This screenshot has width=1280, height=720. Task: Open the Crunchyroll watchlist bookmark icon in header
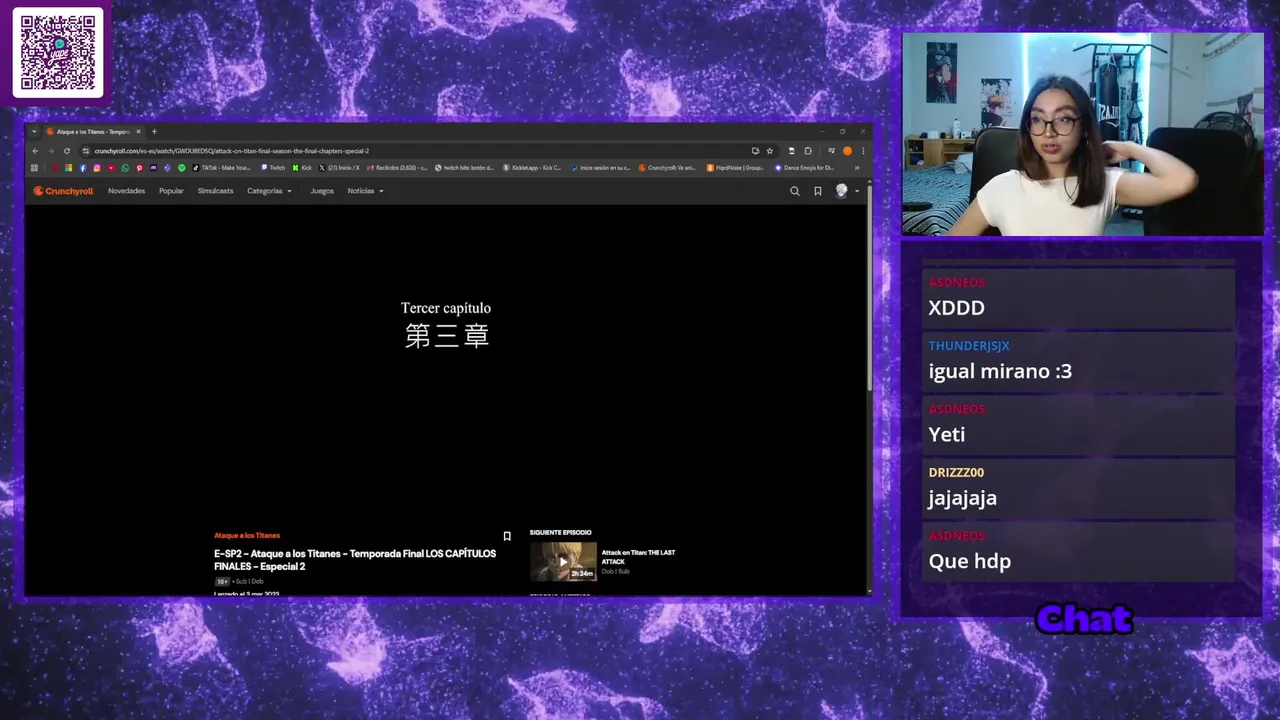[817, 191]
